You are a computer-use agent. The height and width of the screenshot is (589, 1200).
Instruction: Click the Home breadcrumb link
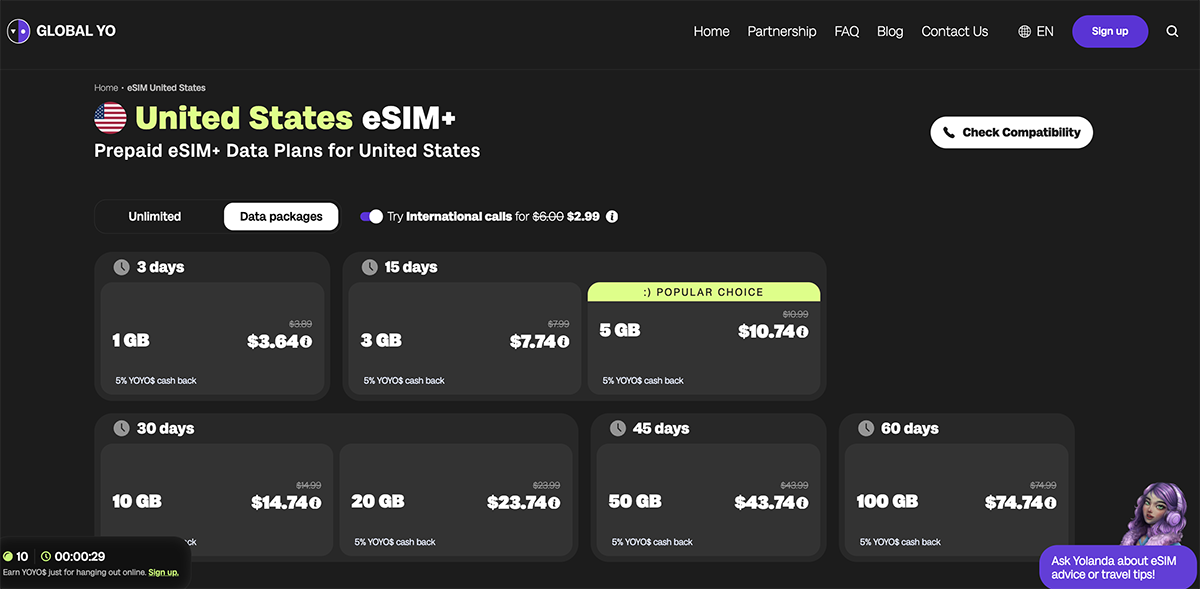click(106, 88)
